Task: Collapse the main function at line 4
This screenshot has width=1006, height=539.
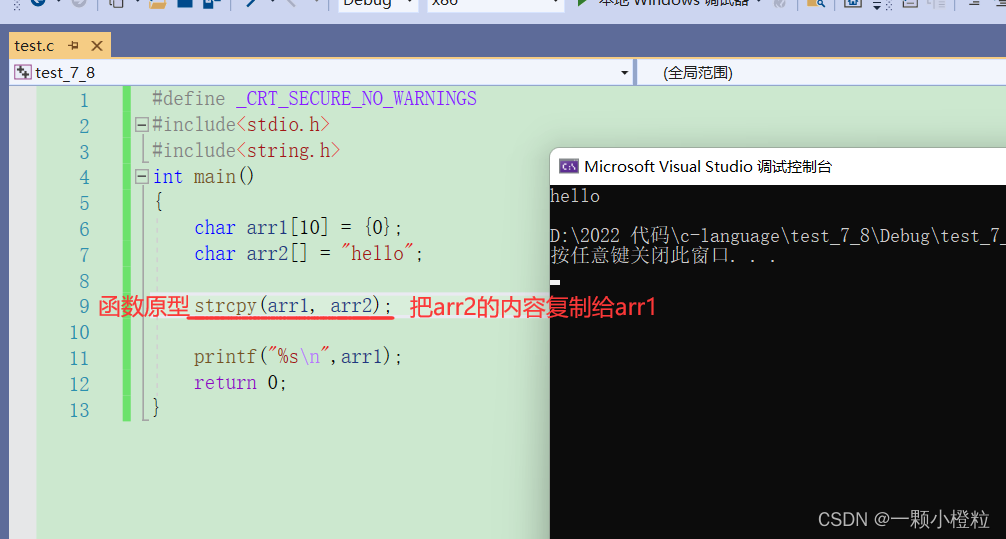Action: tap(142, 177)
